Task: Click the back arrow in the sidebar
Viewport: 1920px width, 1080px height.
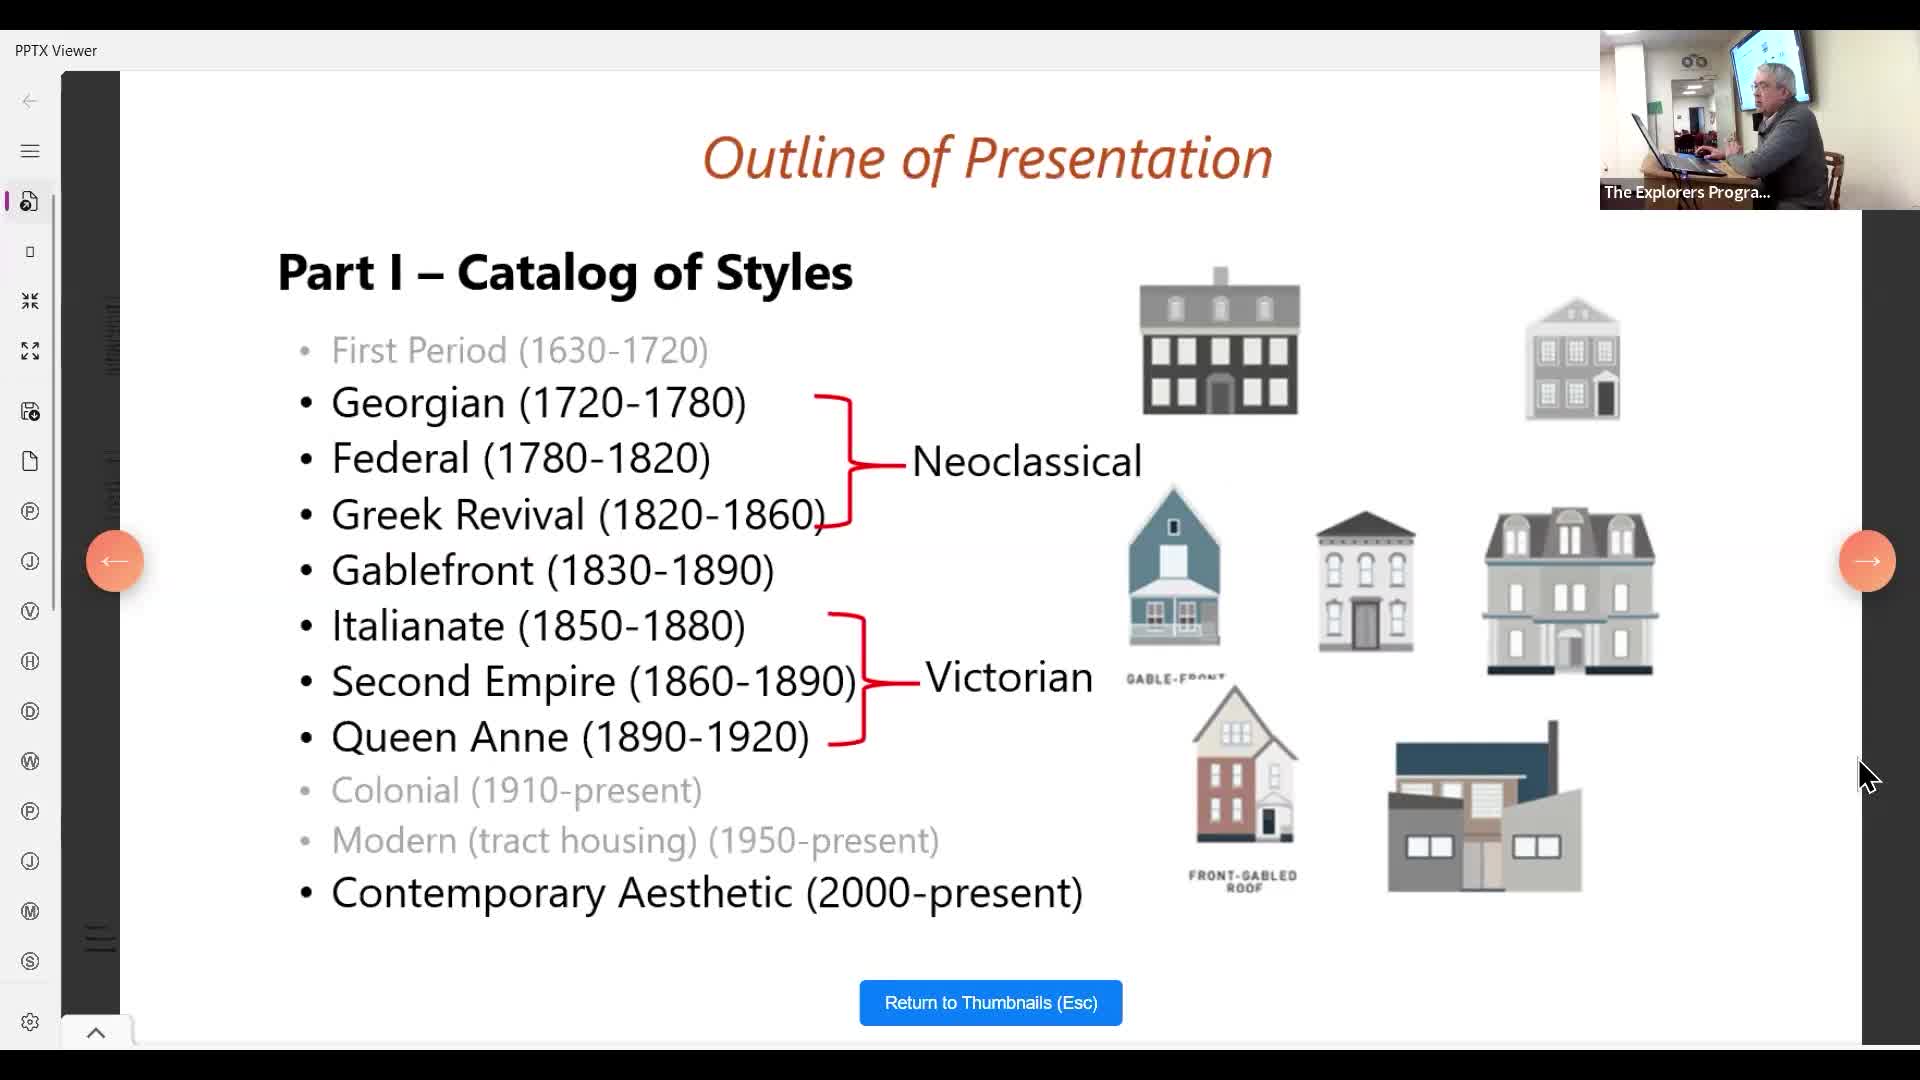Action: (x=30, y=100)
